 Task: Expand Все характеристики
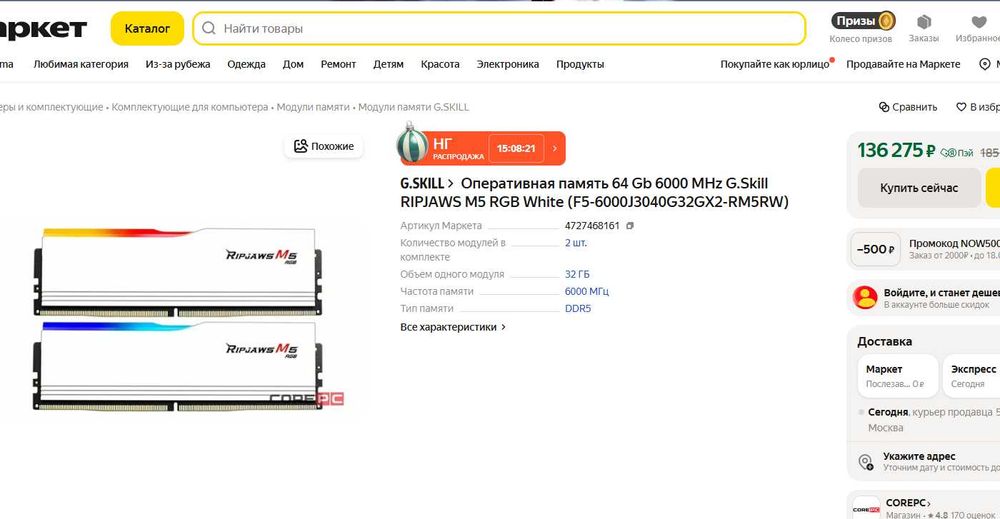453,327
